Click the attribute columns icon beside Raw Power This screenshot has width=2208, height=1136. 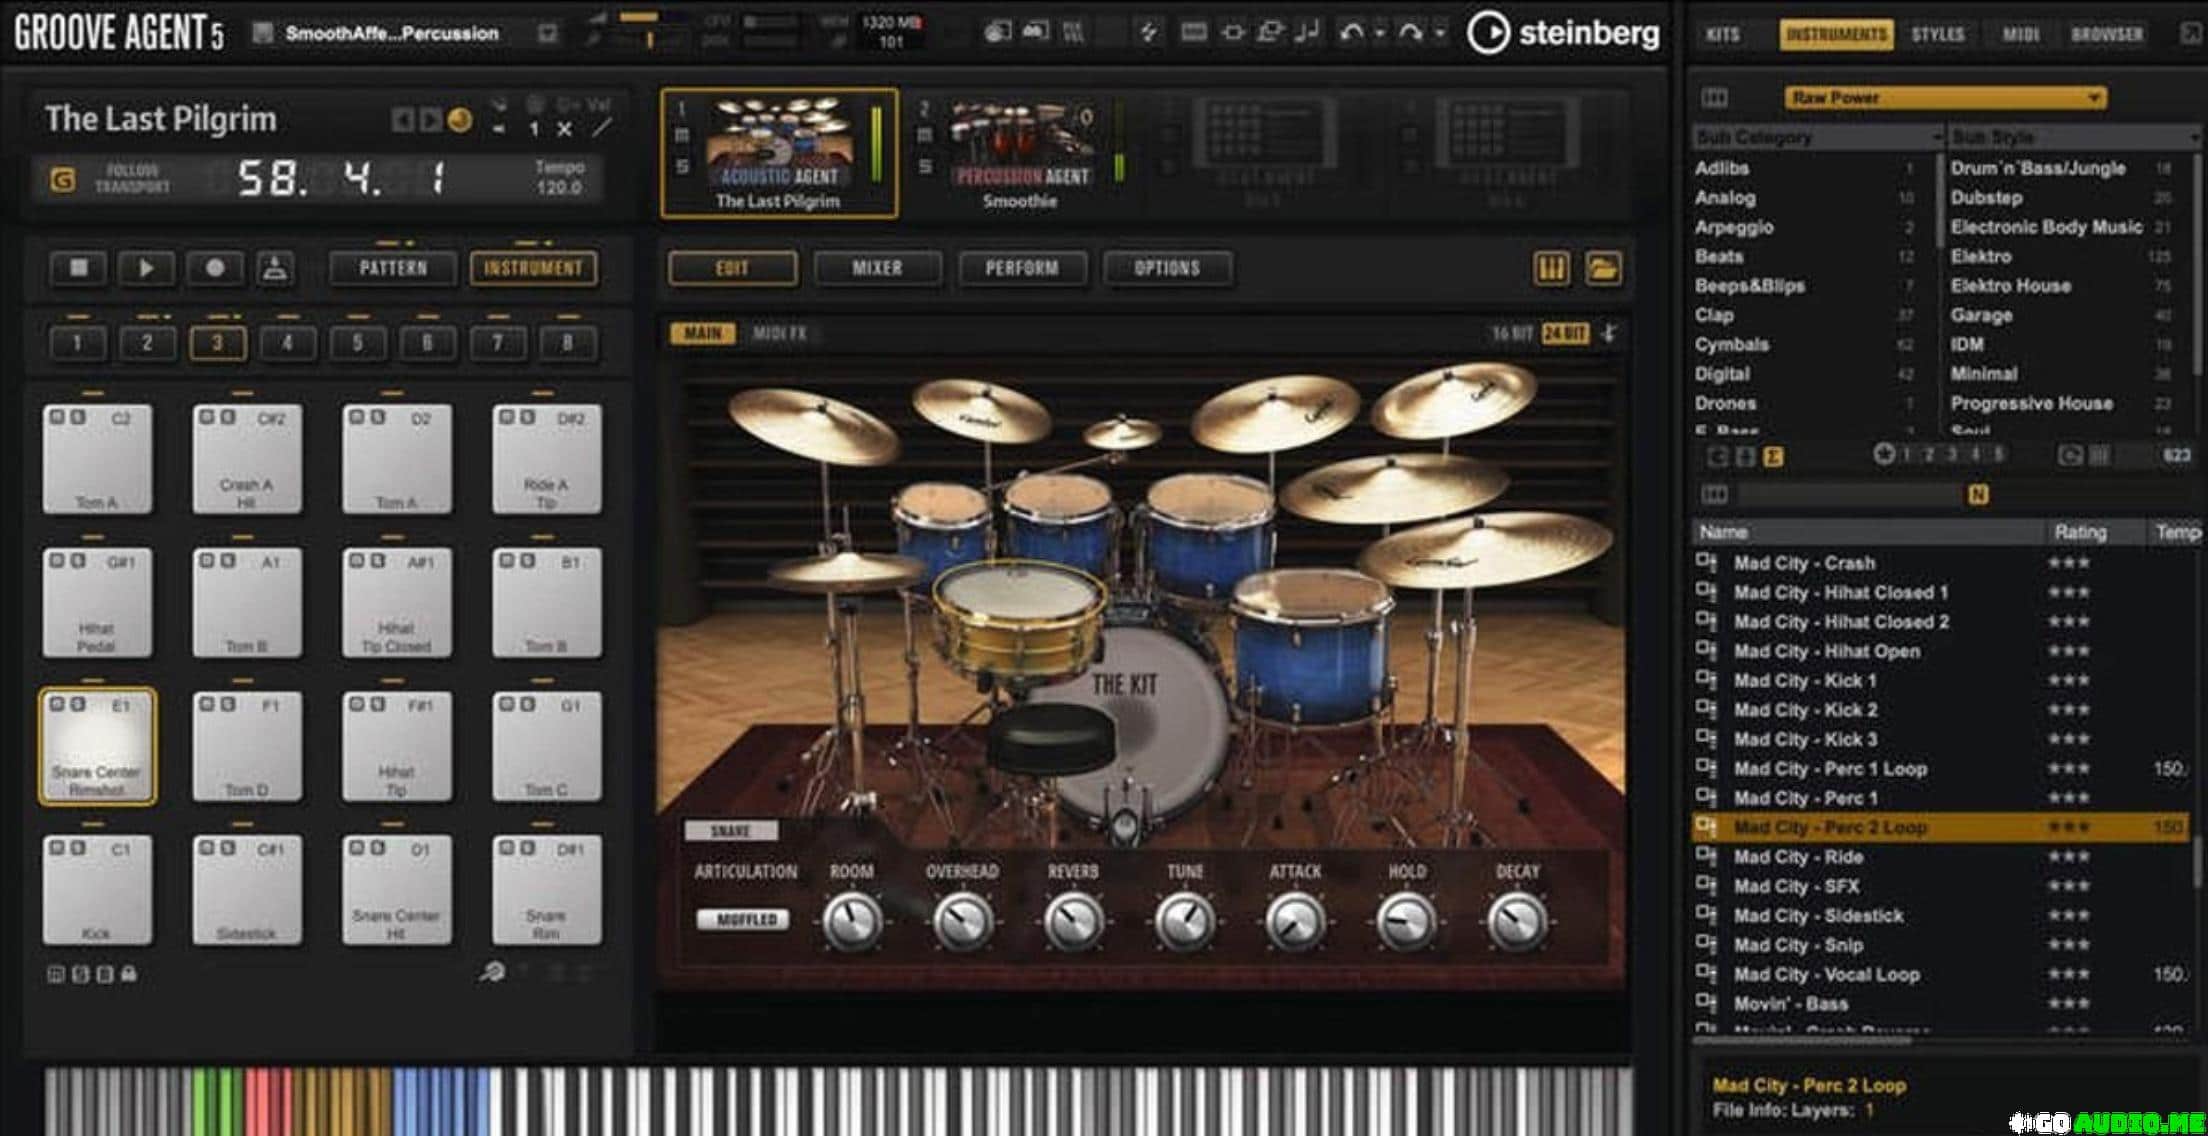1714,98
